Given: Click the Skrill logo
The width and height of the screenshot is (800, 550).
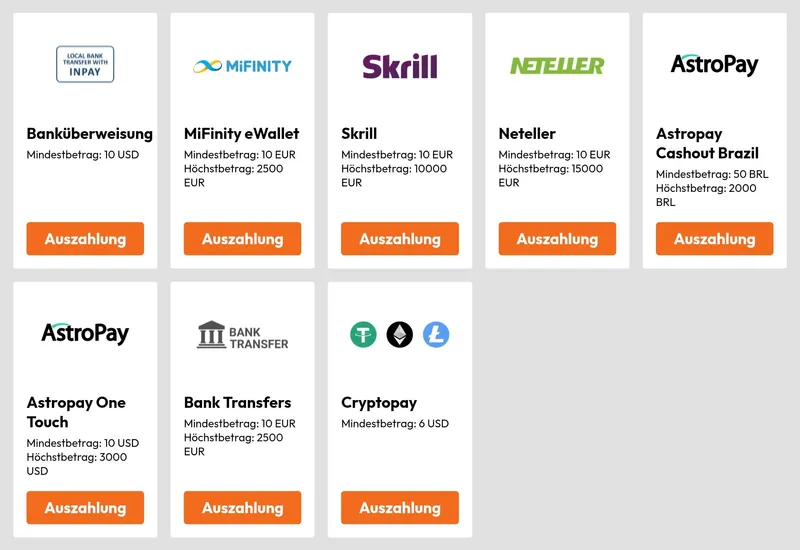Looking at the screenshot, I should 400,66.
